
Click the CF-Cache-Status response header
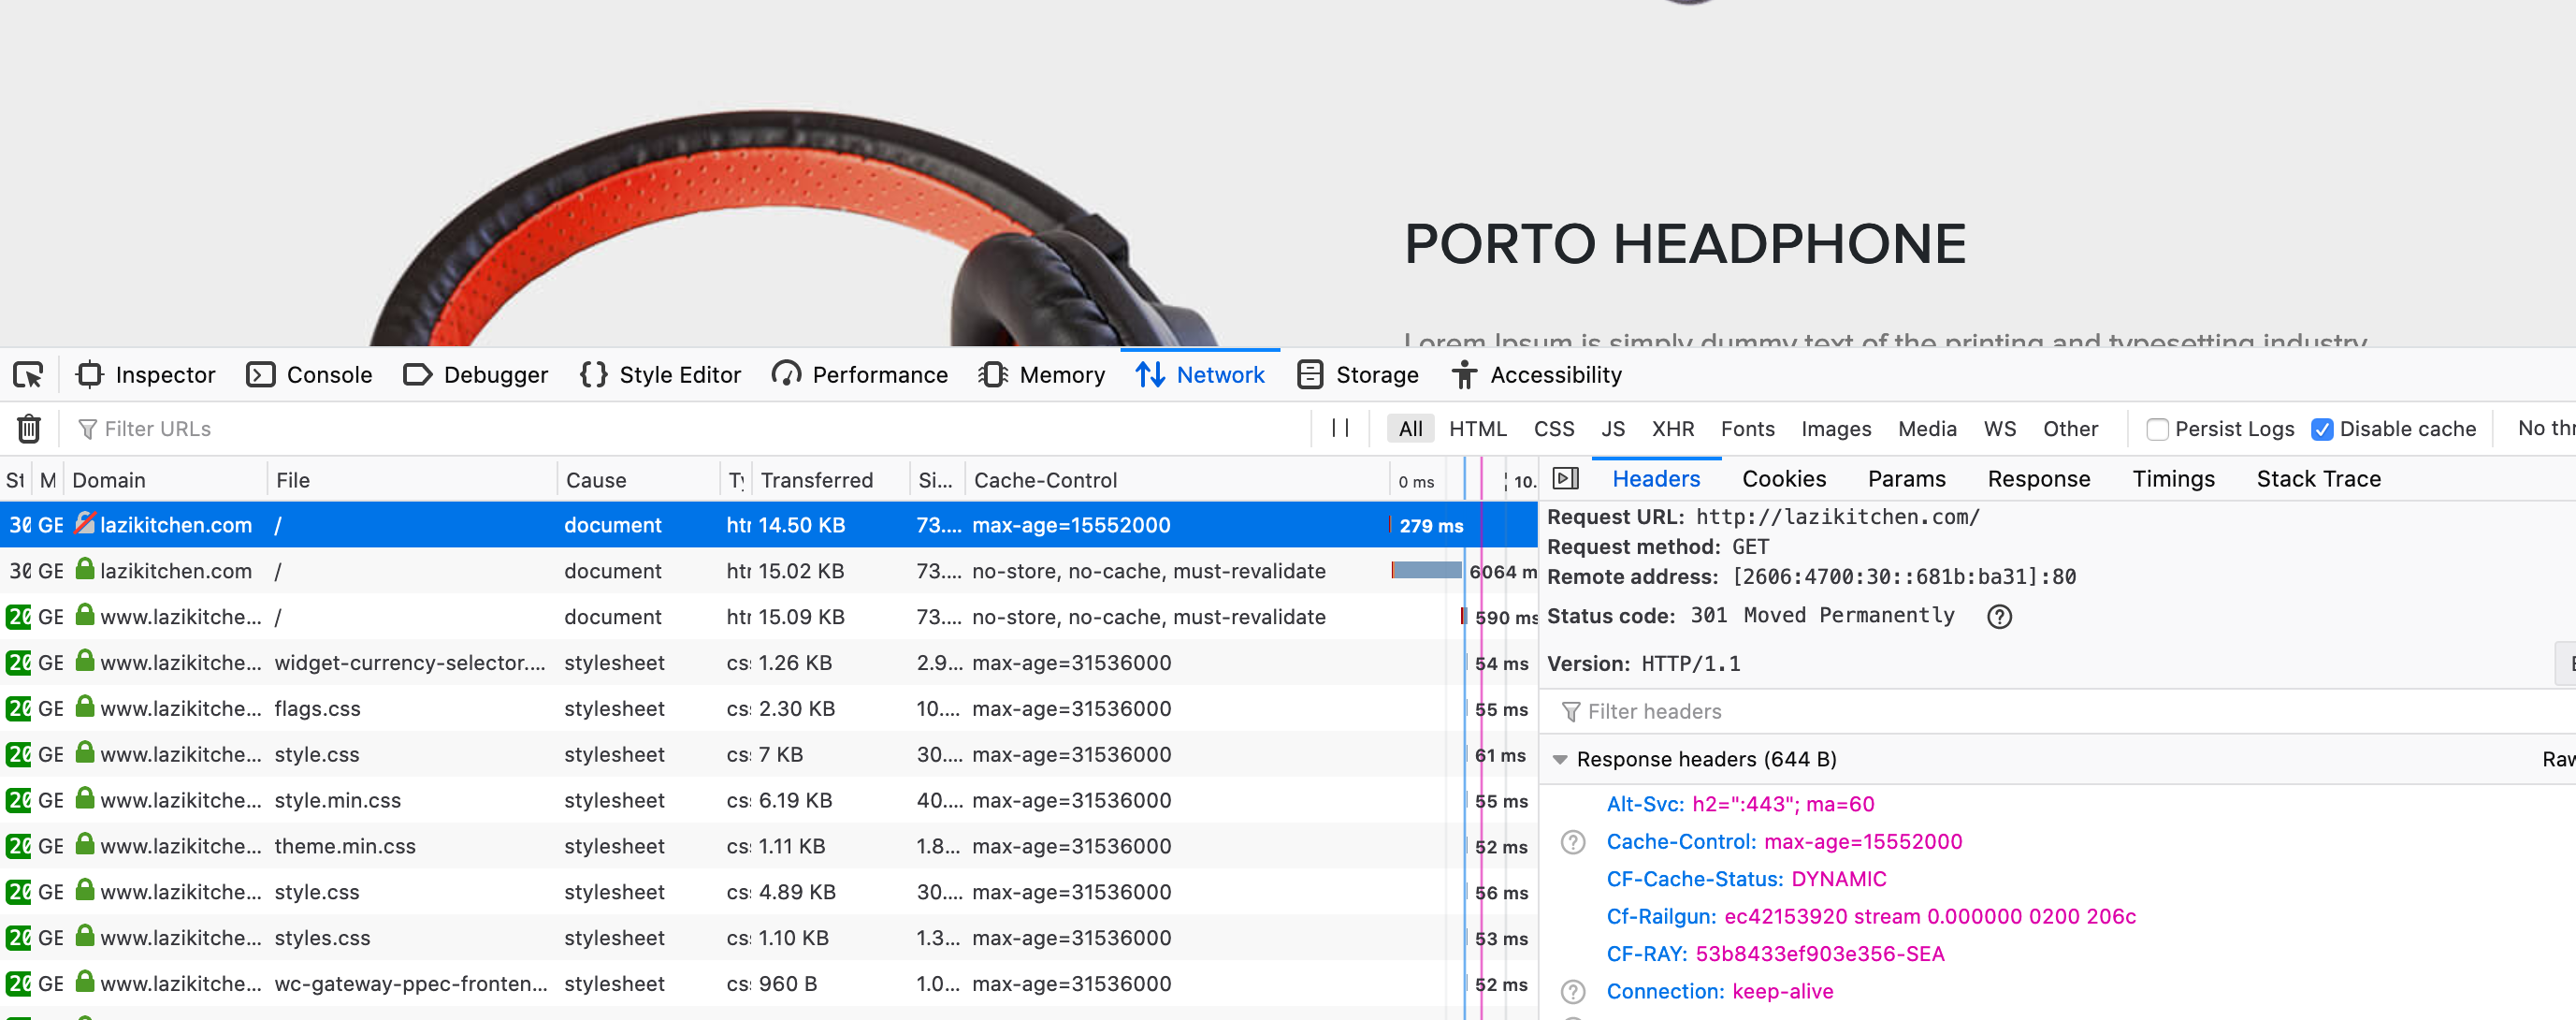(x=1746, y=879)
